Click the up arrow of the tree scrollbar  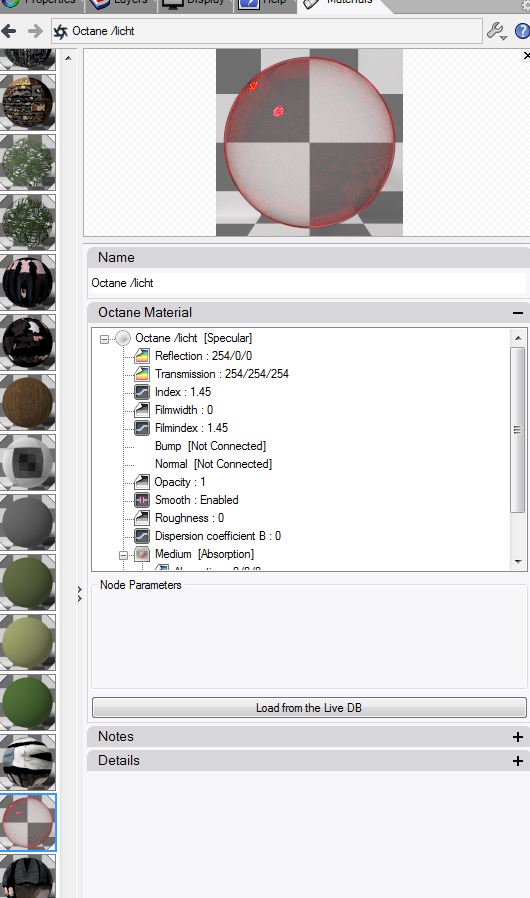tap(518, 338)
